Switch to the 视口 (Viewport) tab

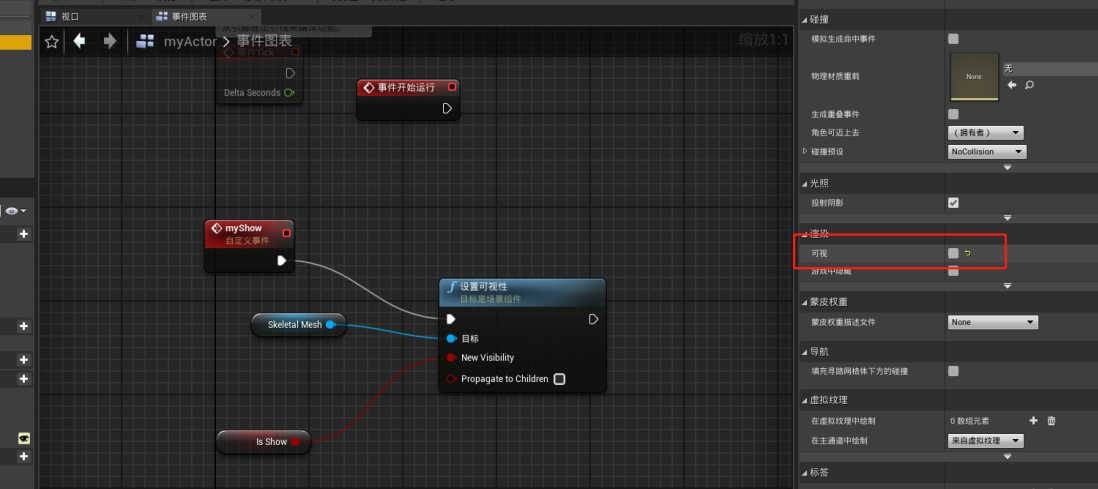click(69, 17)
